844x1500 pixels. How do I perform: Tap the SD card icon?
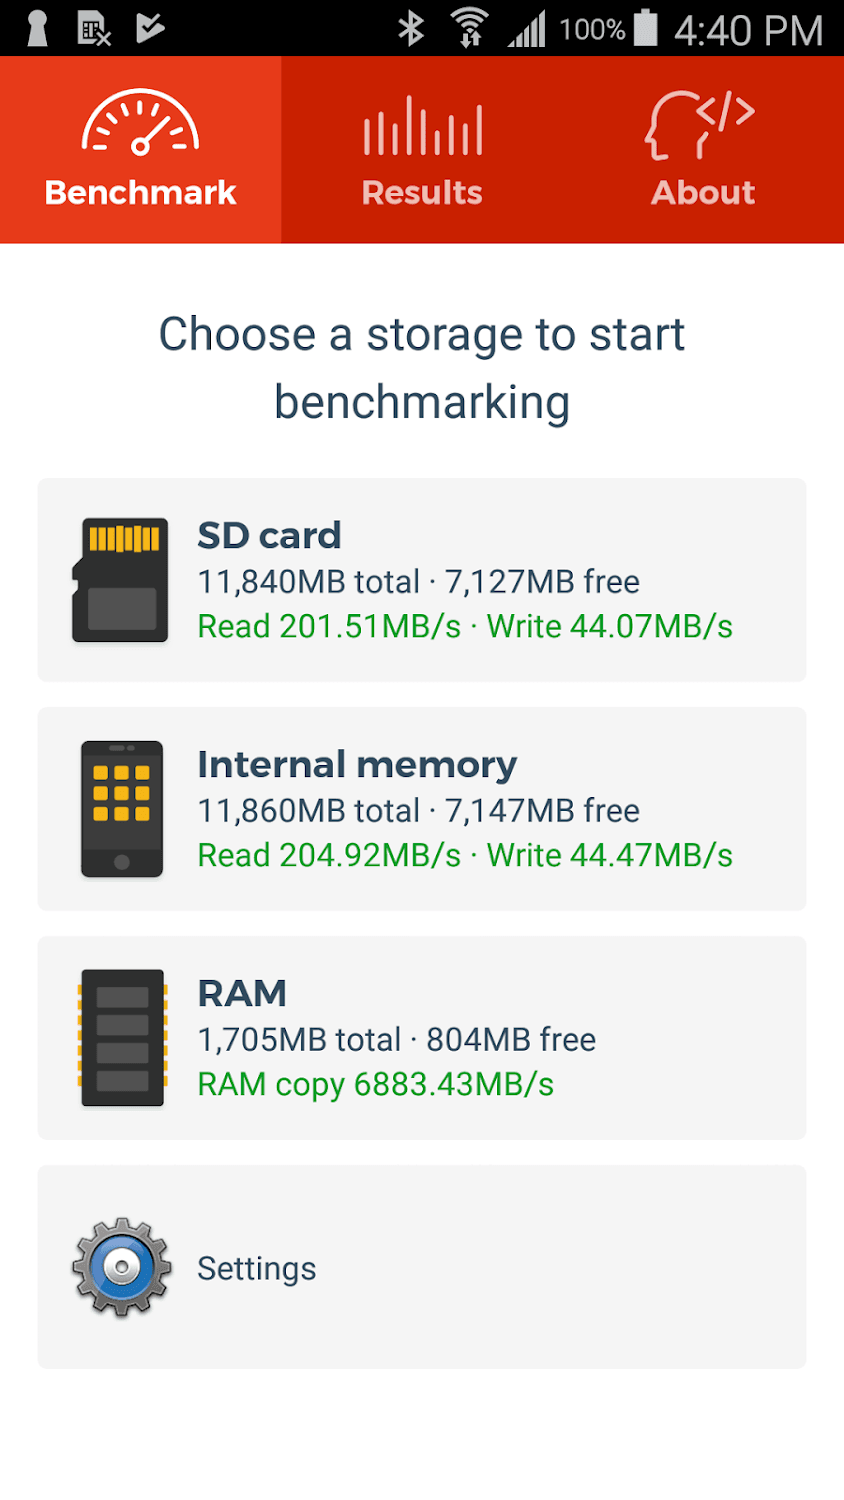(x=121, y=580)
